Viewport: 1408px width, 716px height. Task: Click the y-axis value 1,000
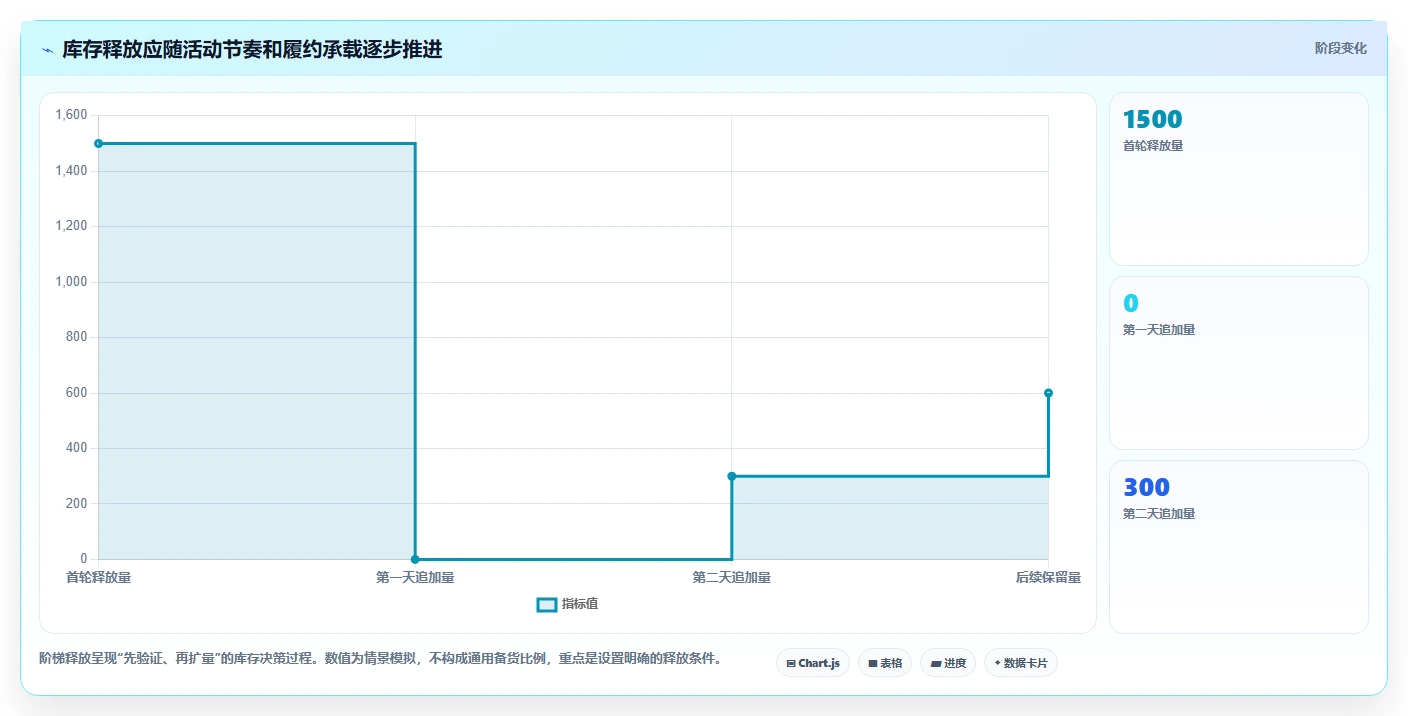[x=71, y=282]
